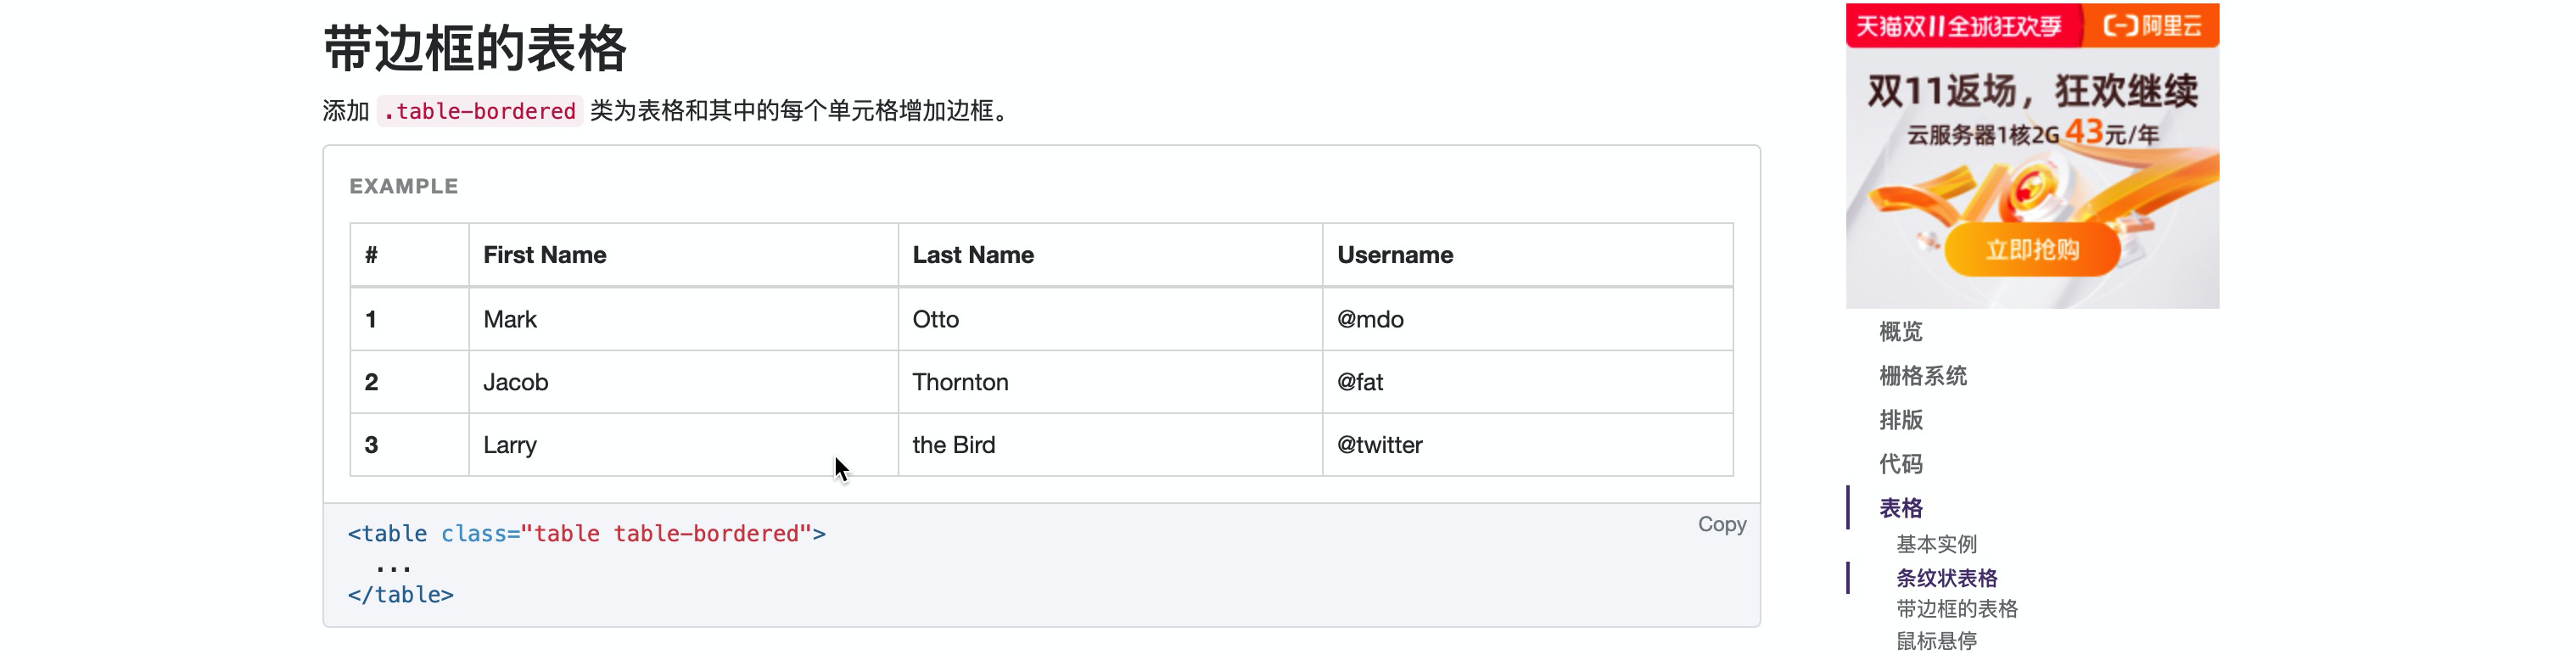Open the 概览 sidebar link

1900,332
